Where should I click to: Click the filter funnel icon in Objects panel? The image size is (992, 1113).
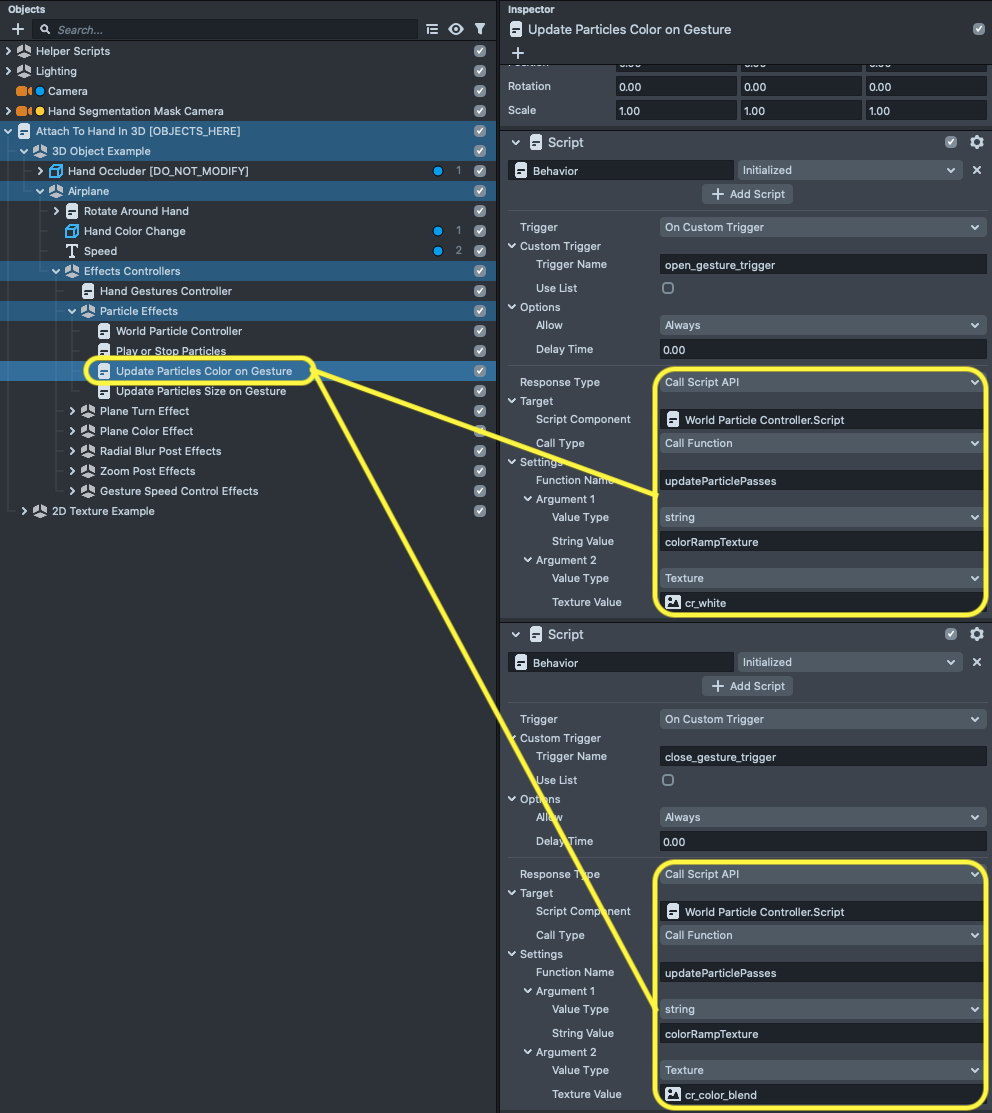click(x=480, y=29)
